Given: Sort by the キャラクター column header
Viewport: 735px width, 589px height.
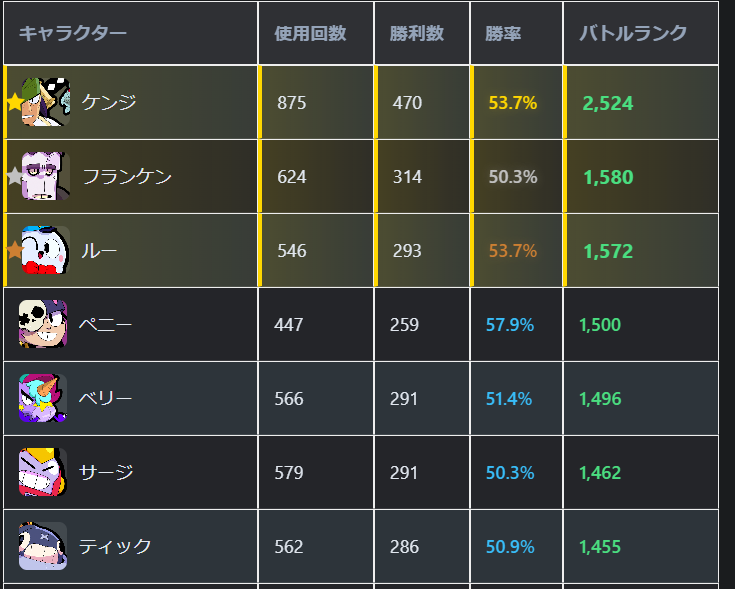Looking at the screenshot, I should tap(73, 33).
